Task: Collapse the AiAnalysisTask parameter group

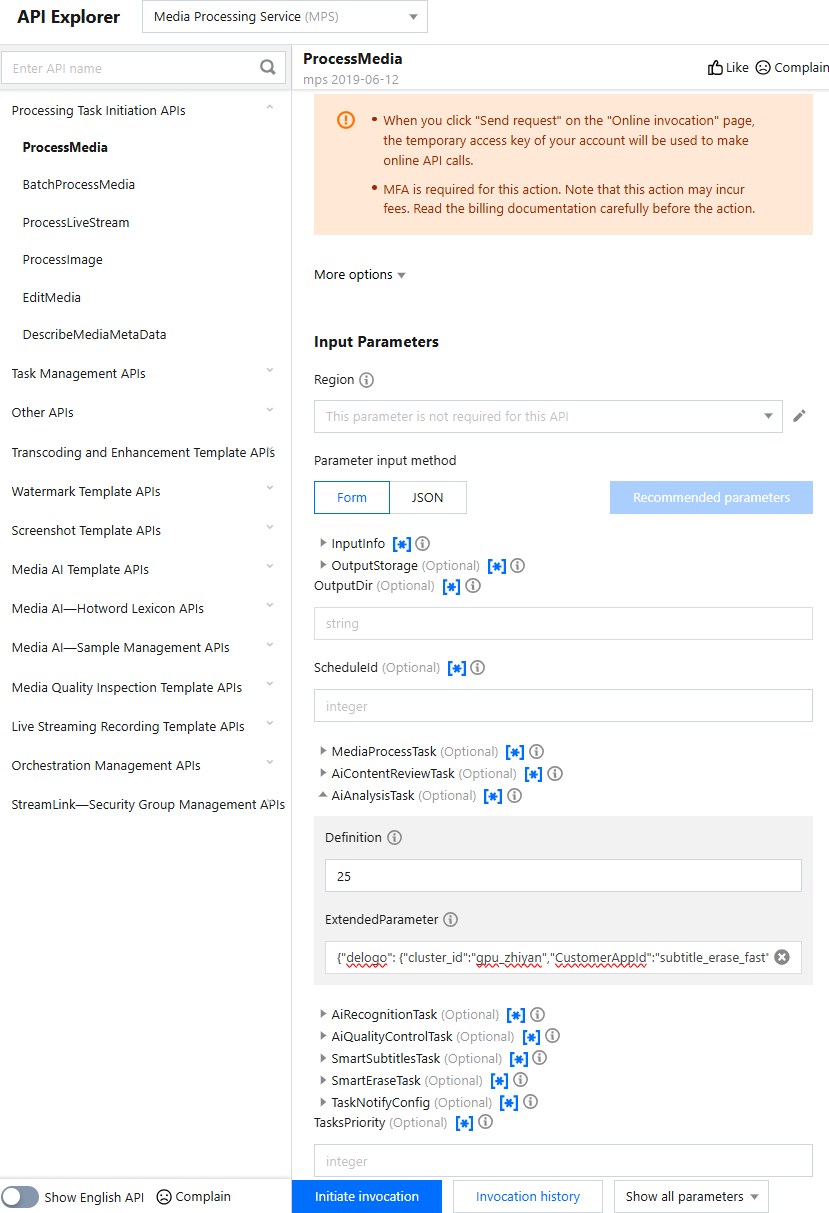Action: pos(323,796)
